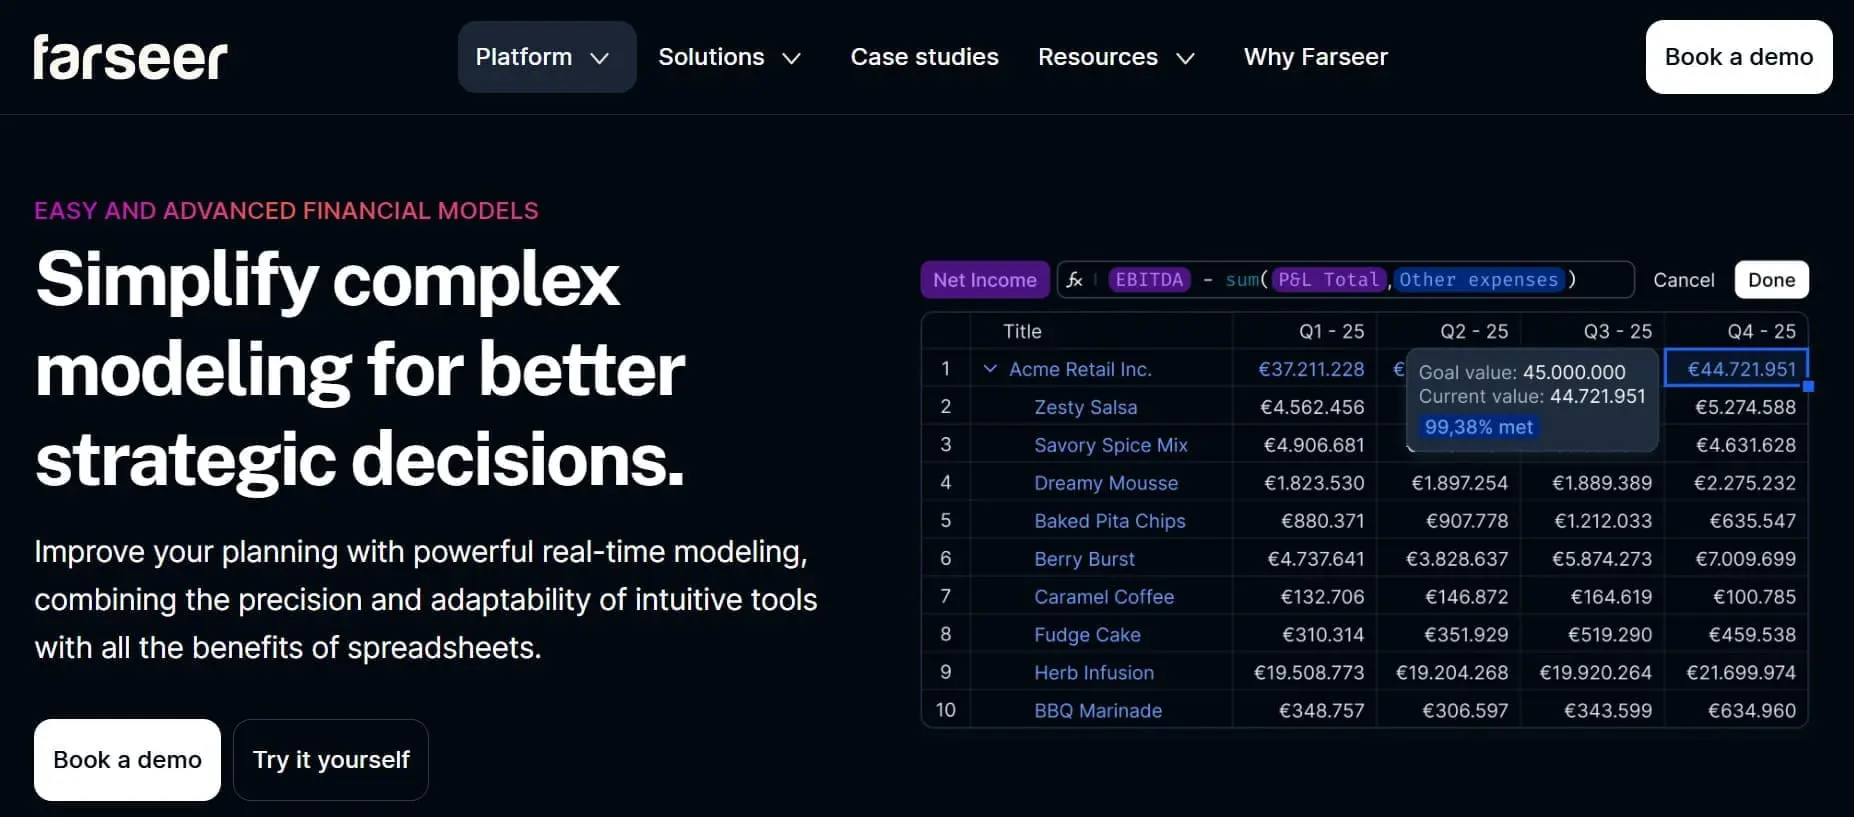This screenshot has width=1854, height=817.
Task: Select Case studies in the navigation
Action: (924, 57)
